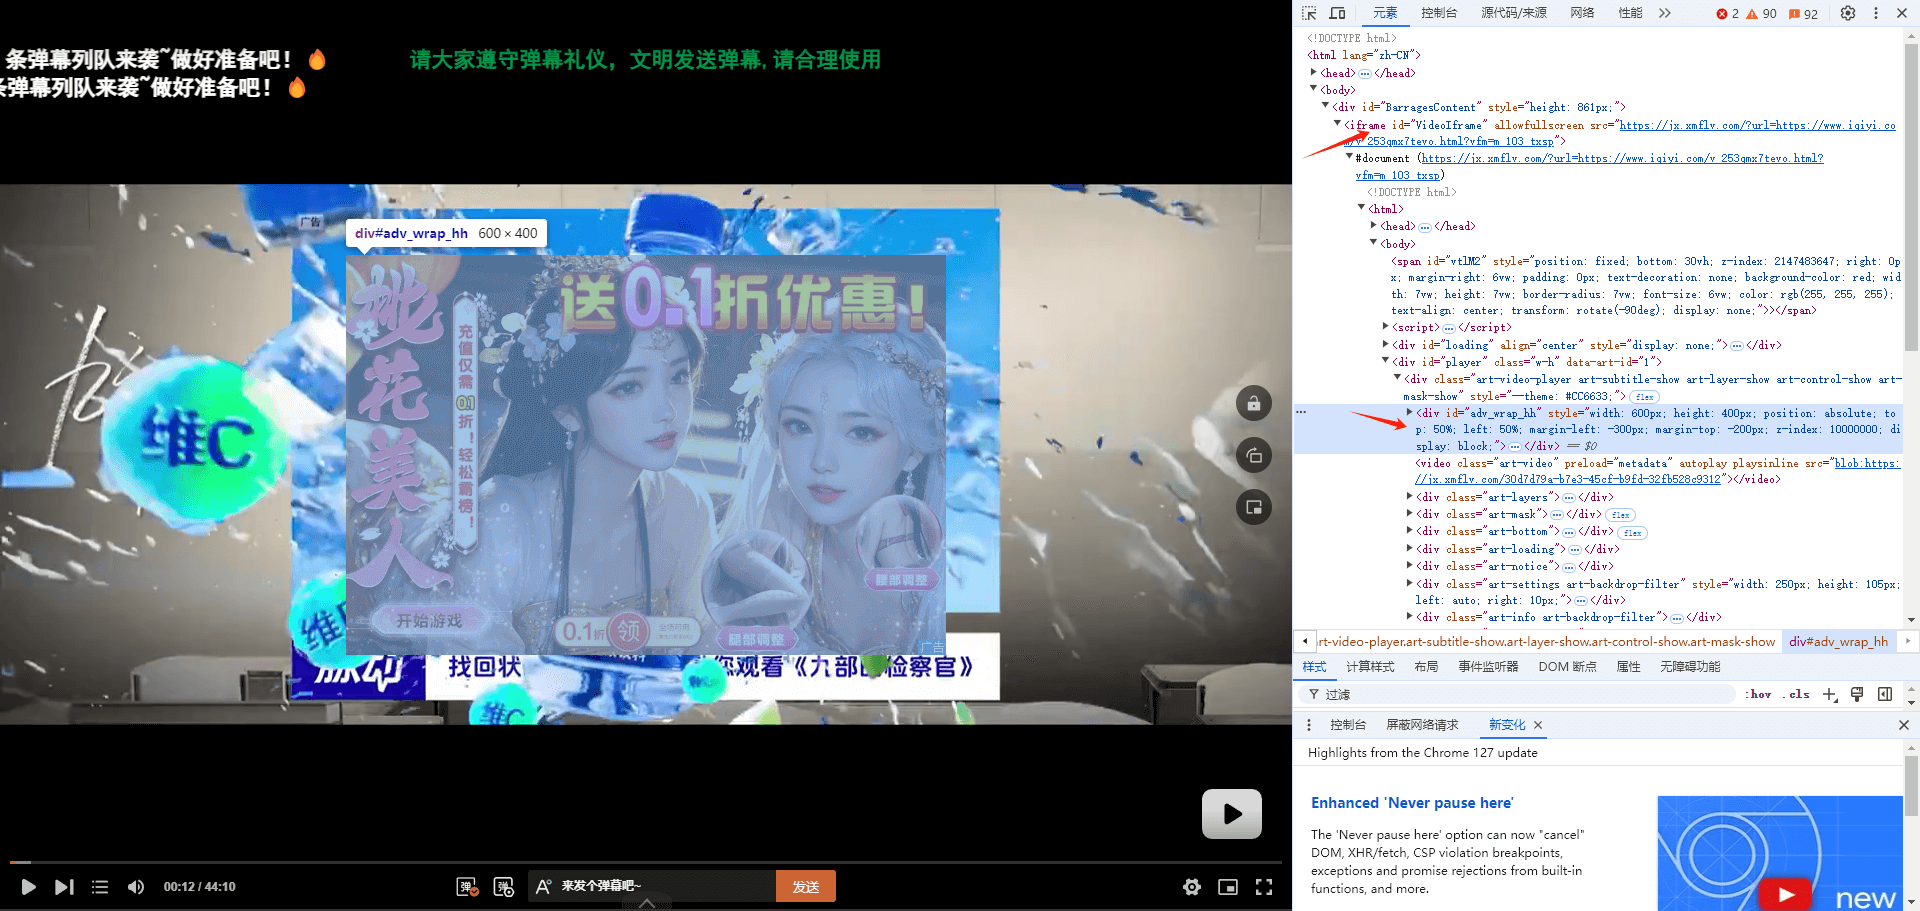The width and height of the screenshot is (1920, 911).
Task: Lock the player controls
Action: (x=1254, y=404)
